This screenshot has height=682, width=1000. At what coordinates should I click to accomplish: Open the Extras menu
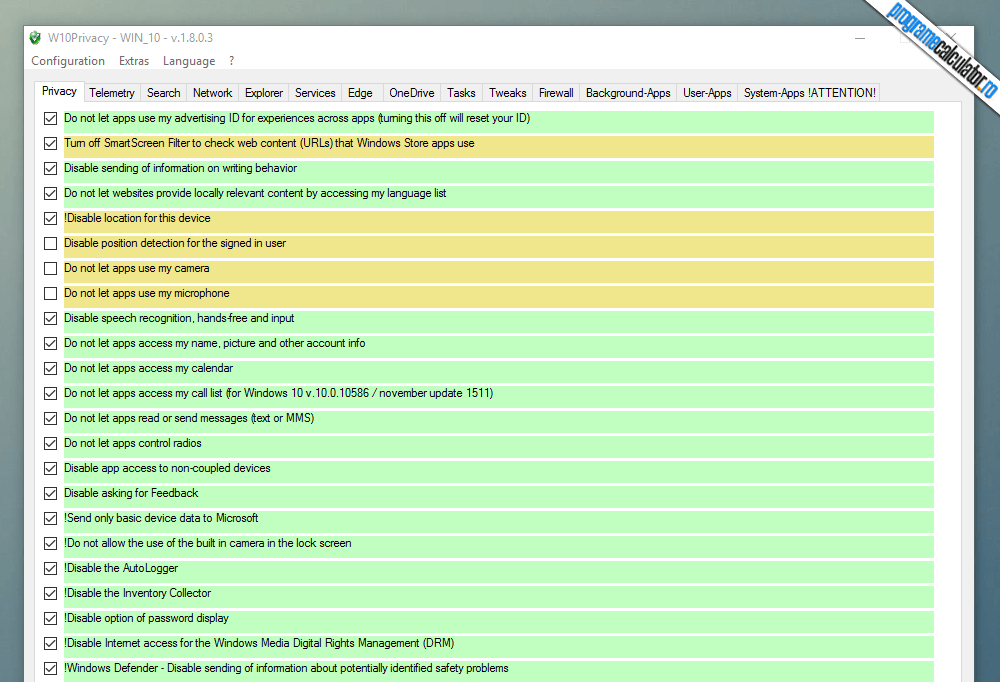(x=134, y=61)
